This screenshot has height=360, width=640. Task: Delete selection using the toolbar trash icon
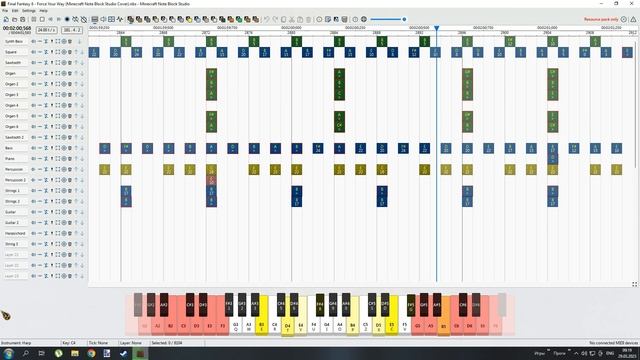(x=309, y=19)
